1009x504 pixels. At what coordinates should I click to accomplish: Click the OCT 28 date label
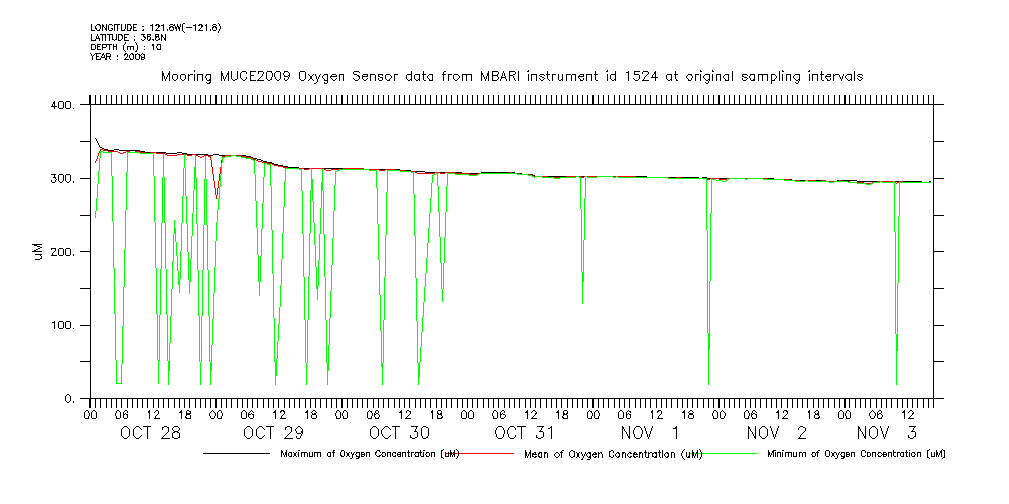(x=150, y=433)
